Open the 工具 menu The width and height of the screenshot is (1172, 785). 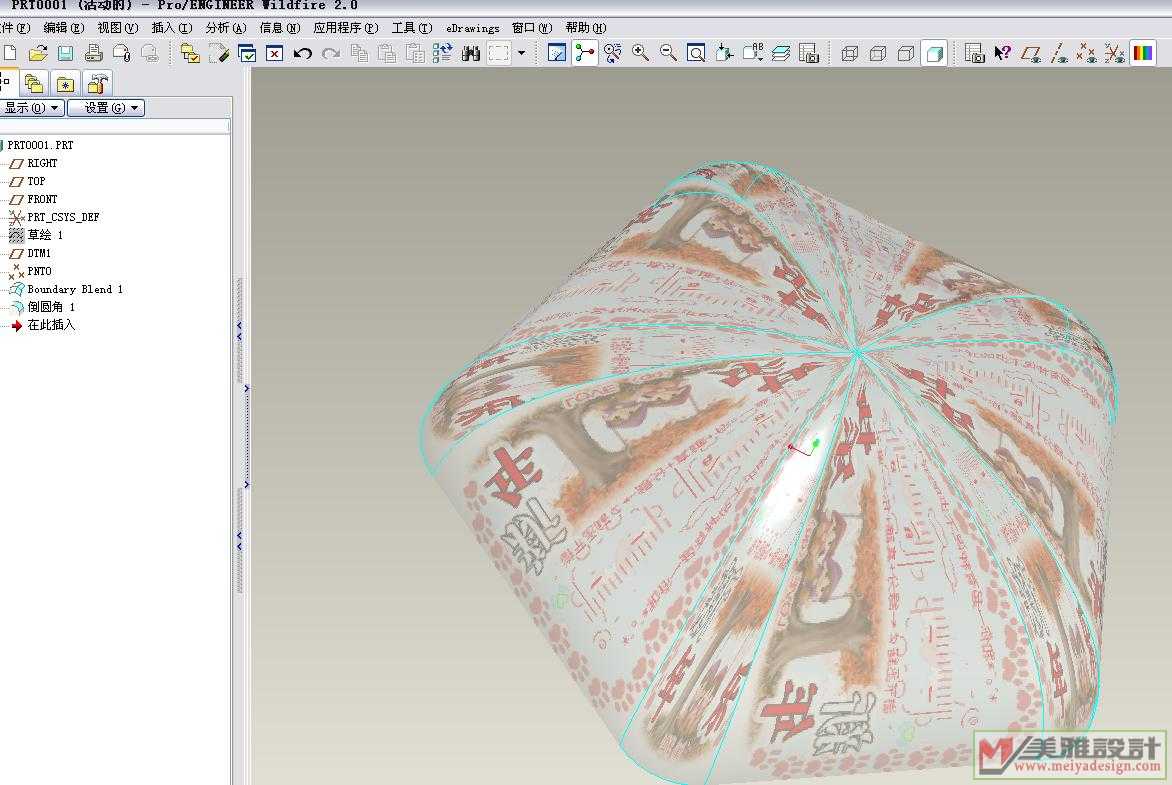click(x=411, y=28)
